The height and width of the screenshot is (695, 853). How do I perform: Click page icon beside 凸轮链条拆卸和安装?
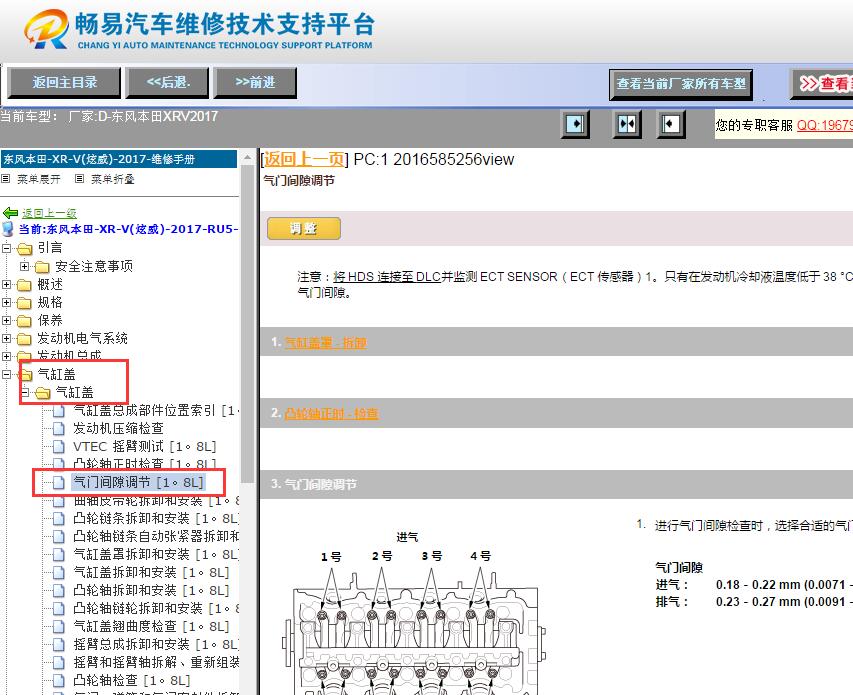point(59,518)
